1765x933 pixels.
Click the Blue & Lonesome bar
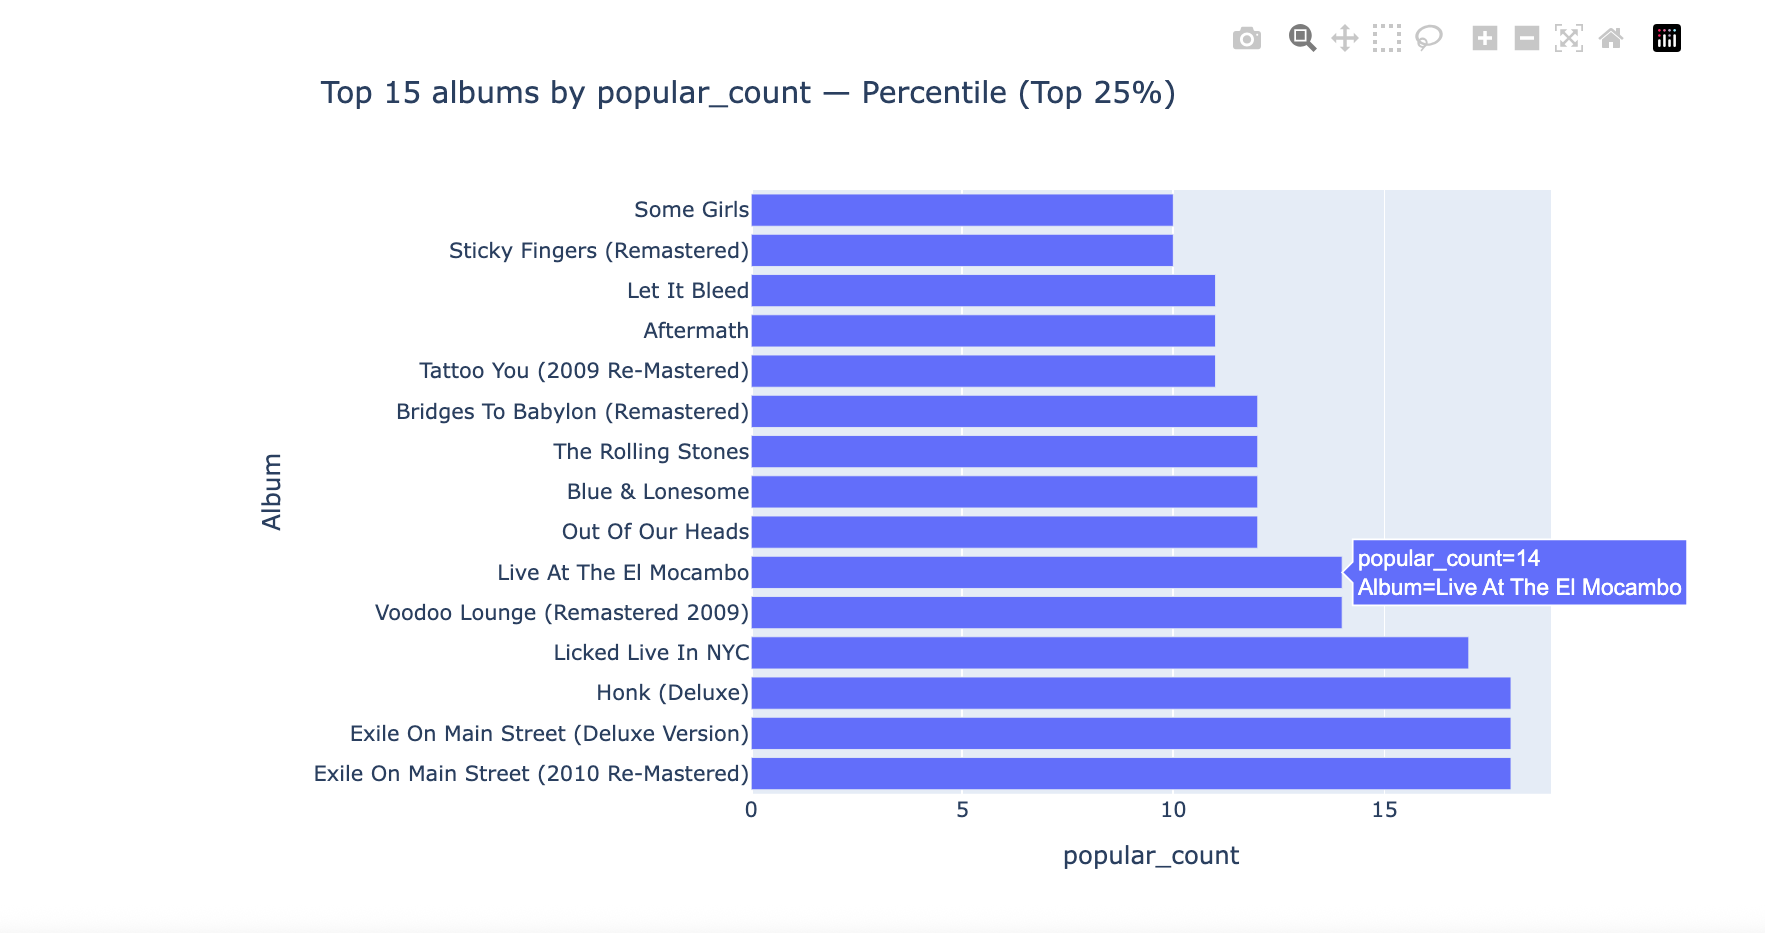coord(1003,492)
